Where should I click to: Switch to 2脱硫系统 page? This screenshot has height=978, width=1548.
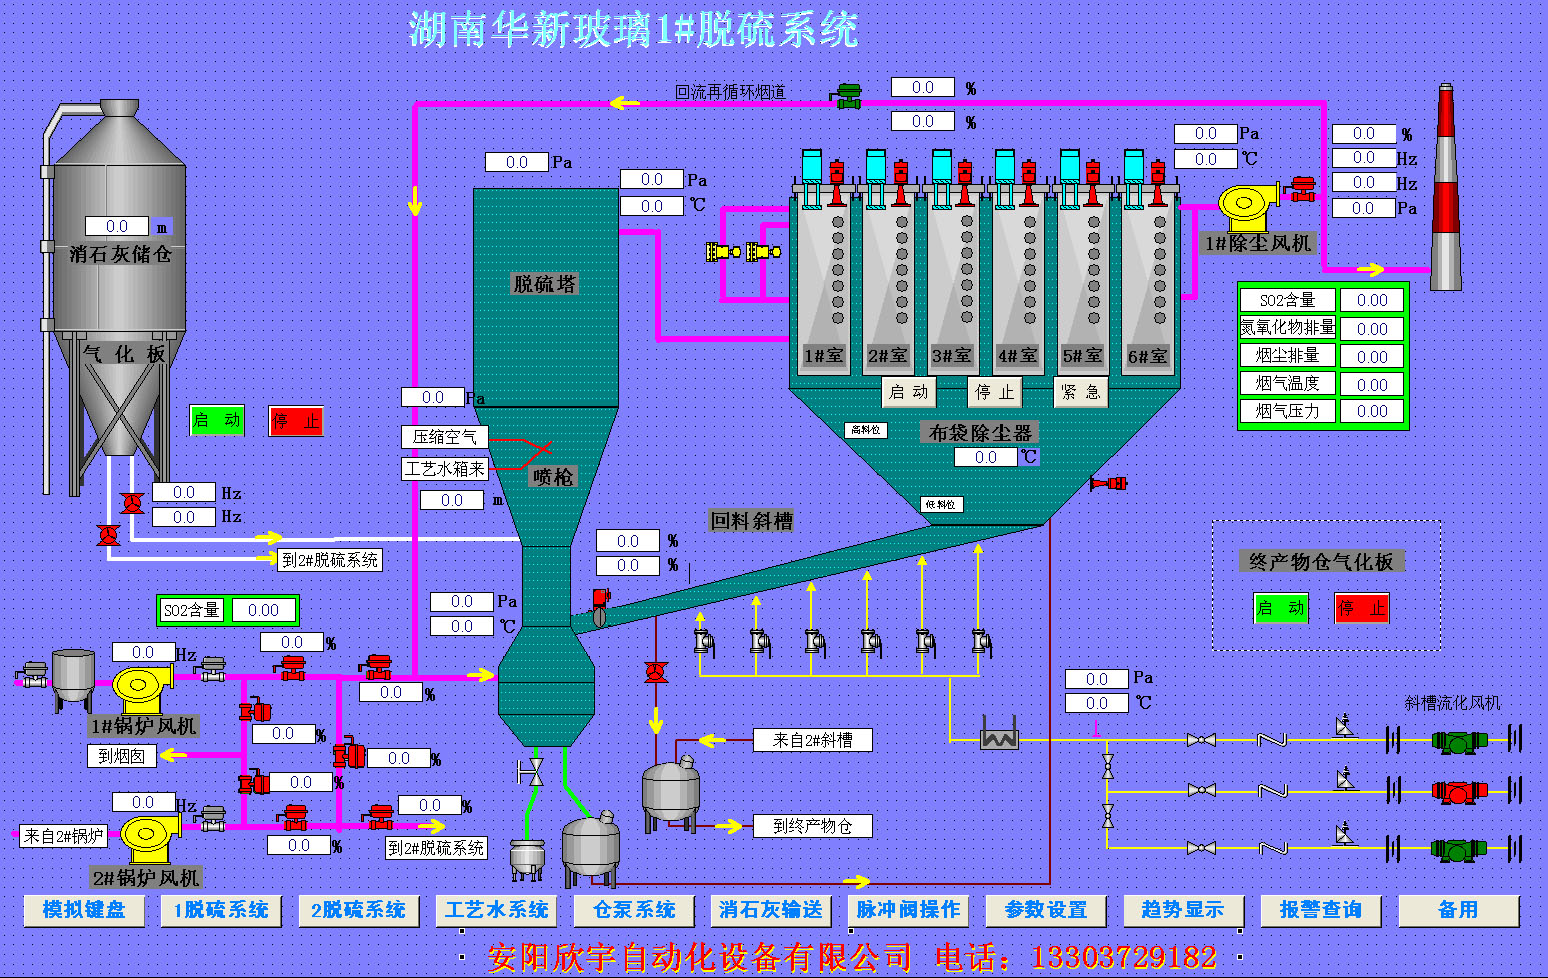[358, 910]
